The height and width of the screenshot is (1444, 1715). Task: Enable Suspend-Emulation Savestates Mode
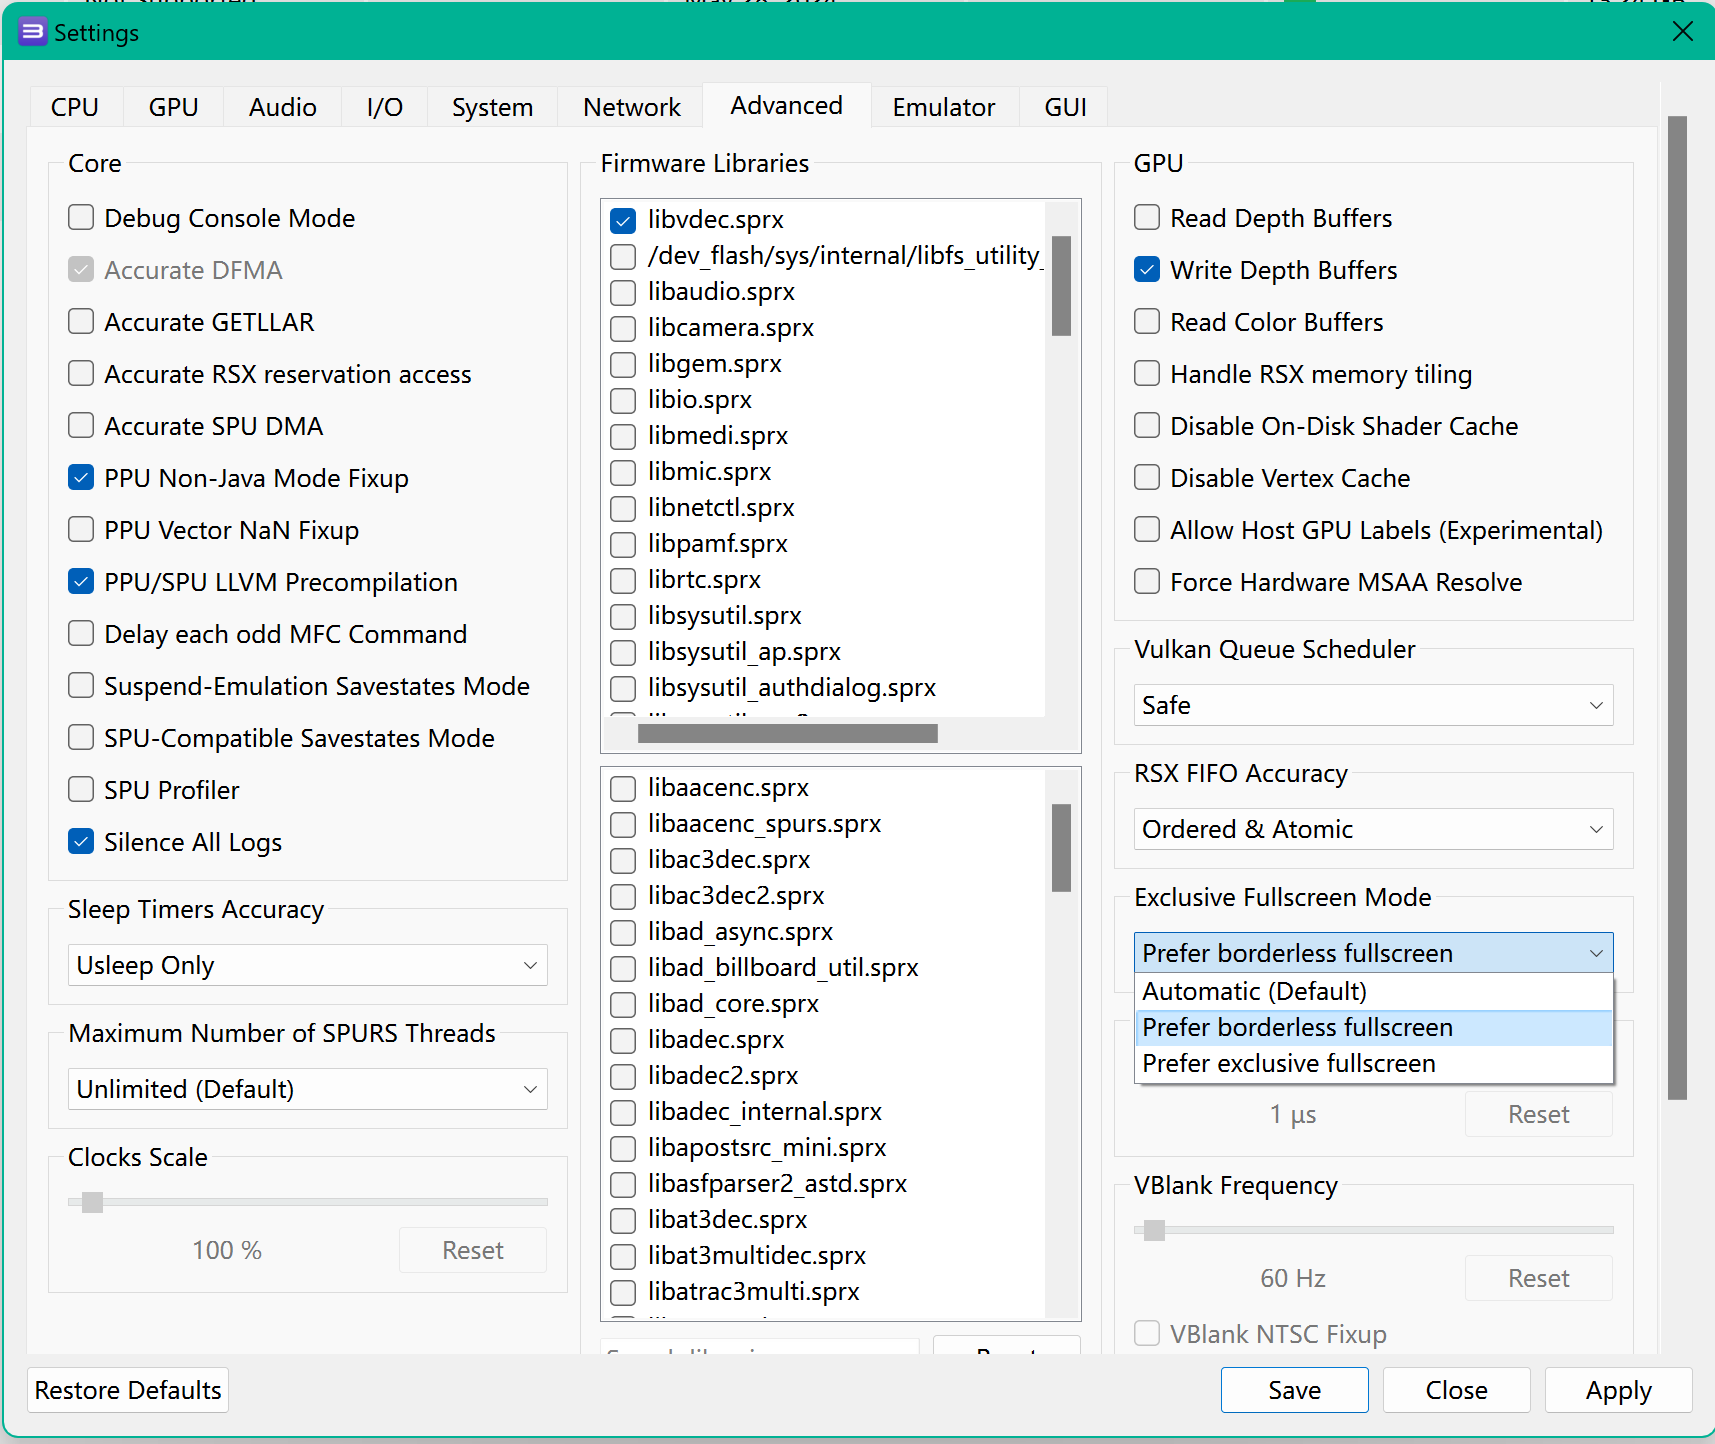click(81, 686)
